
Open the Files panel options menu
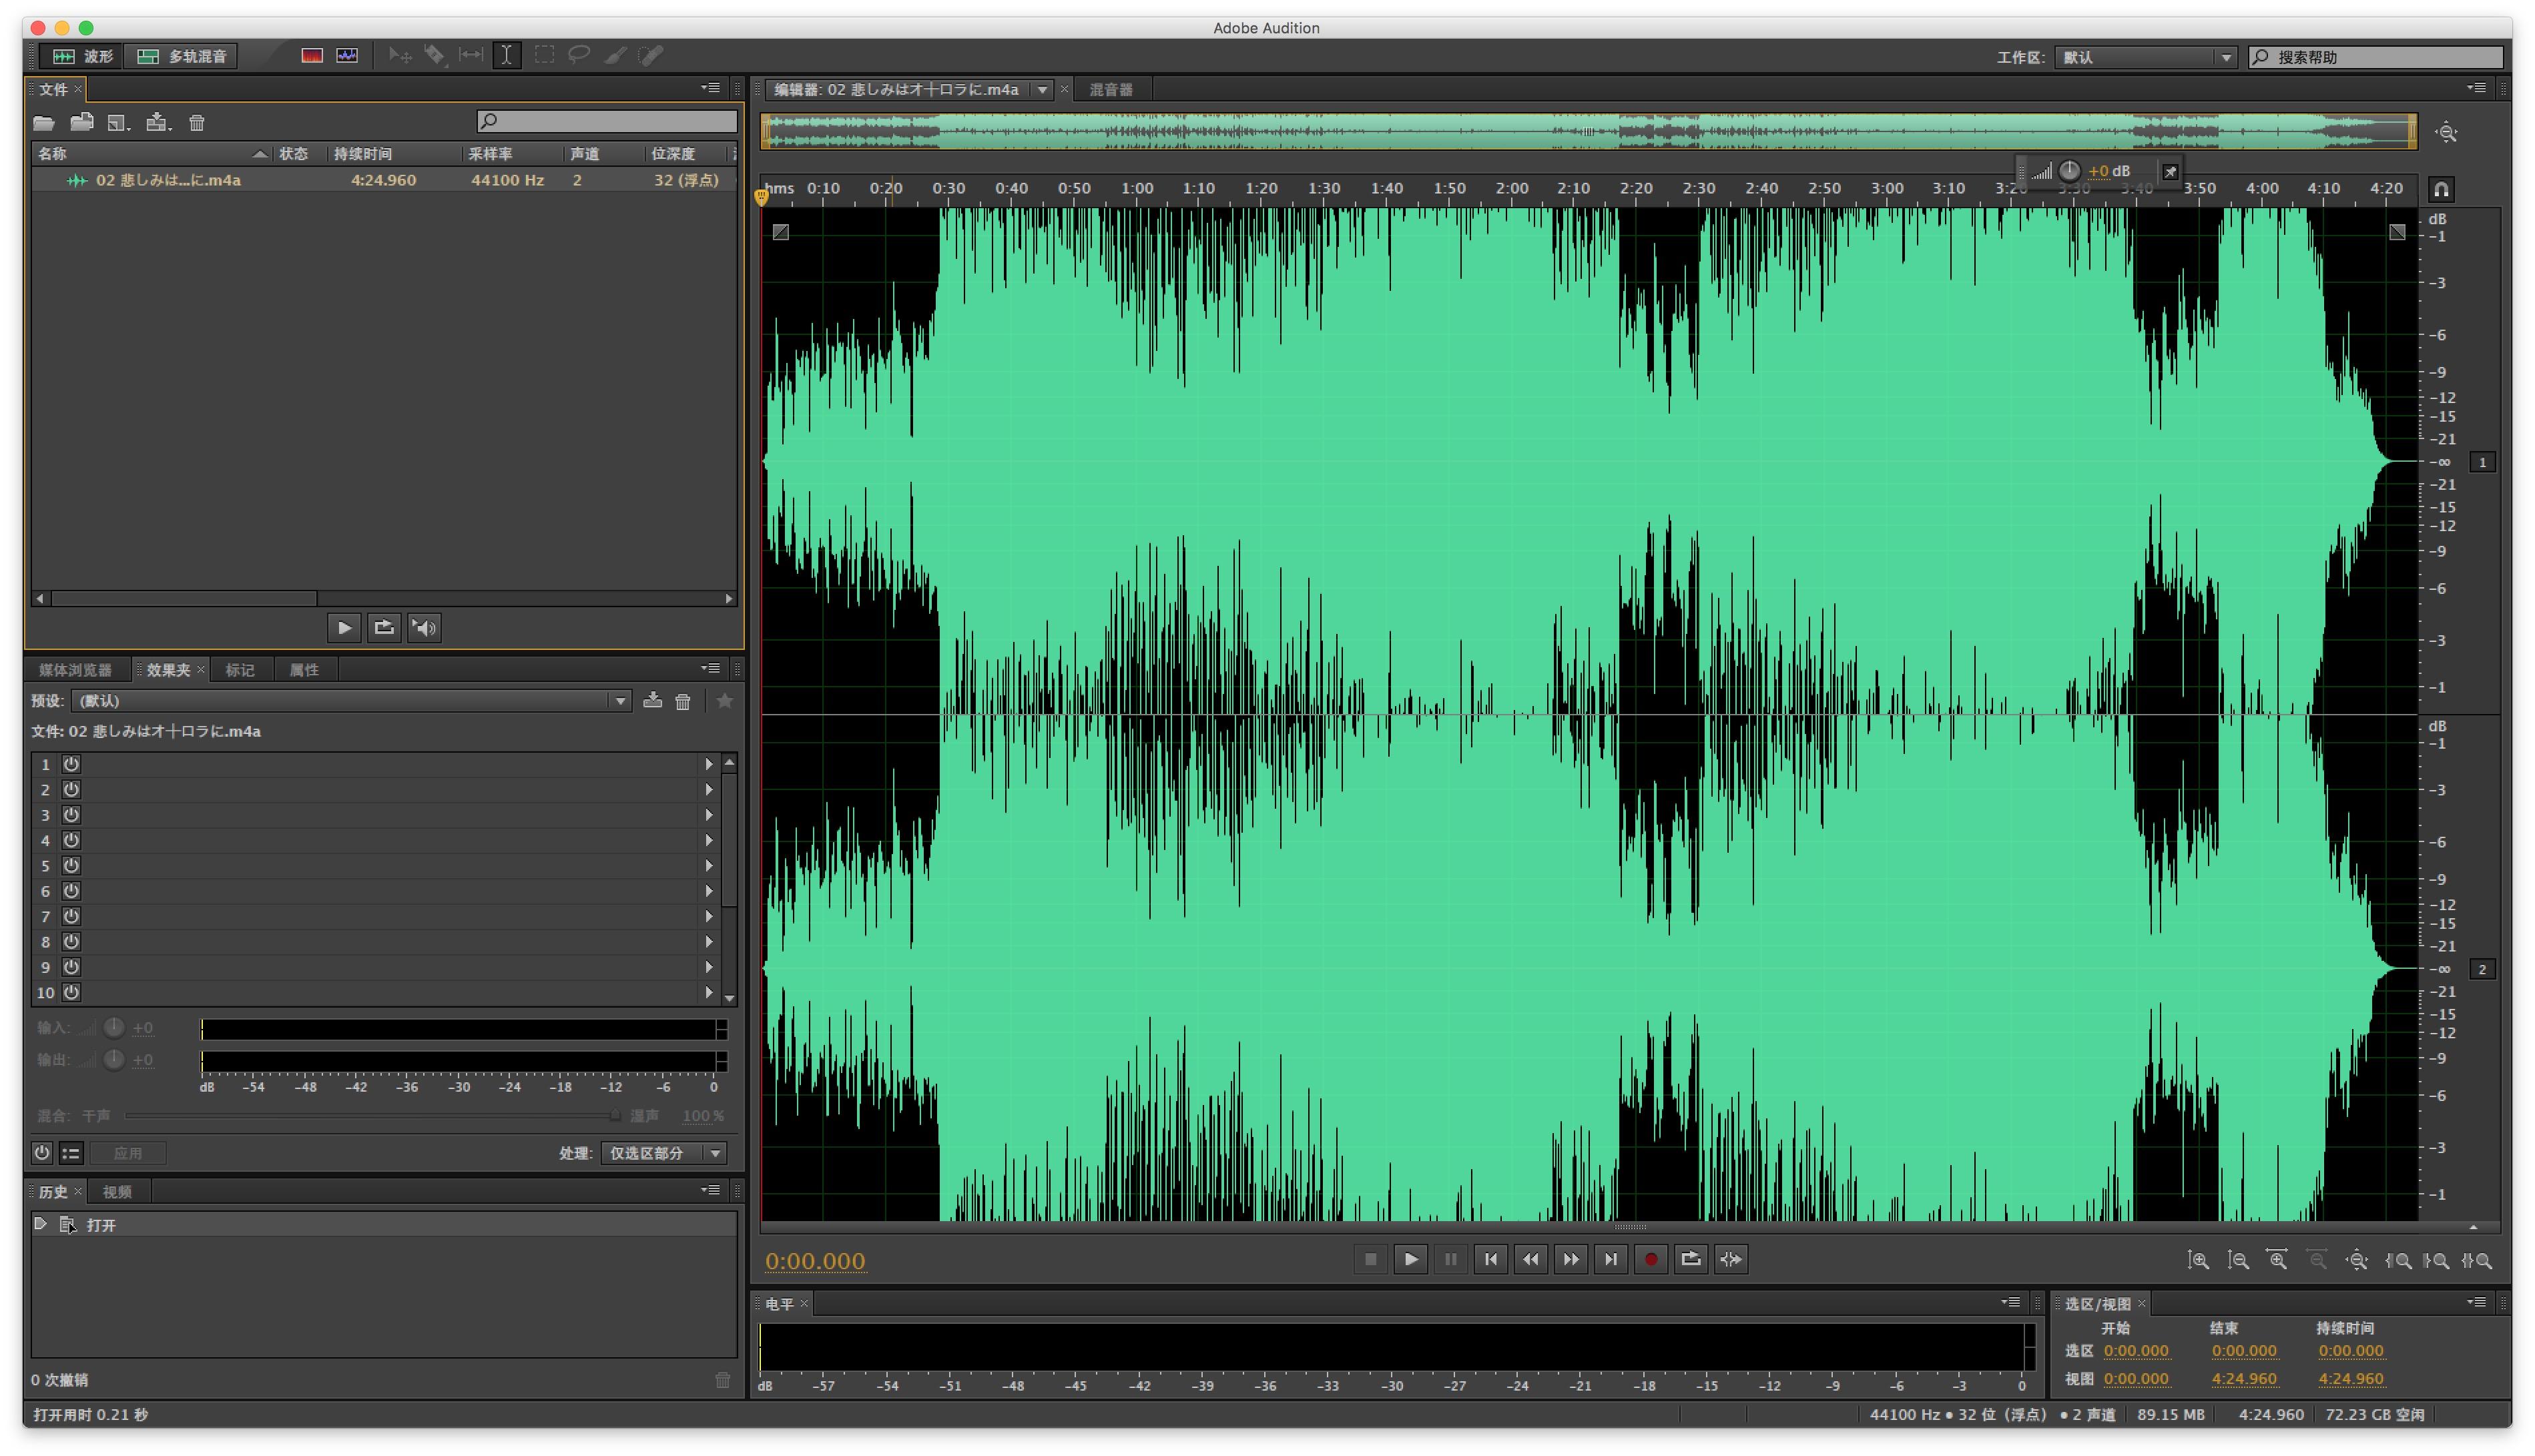point(711,89)
